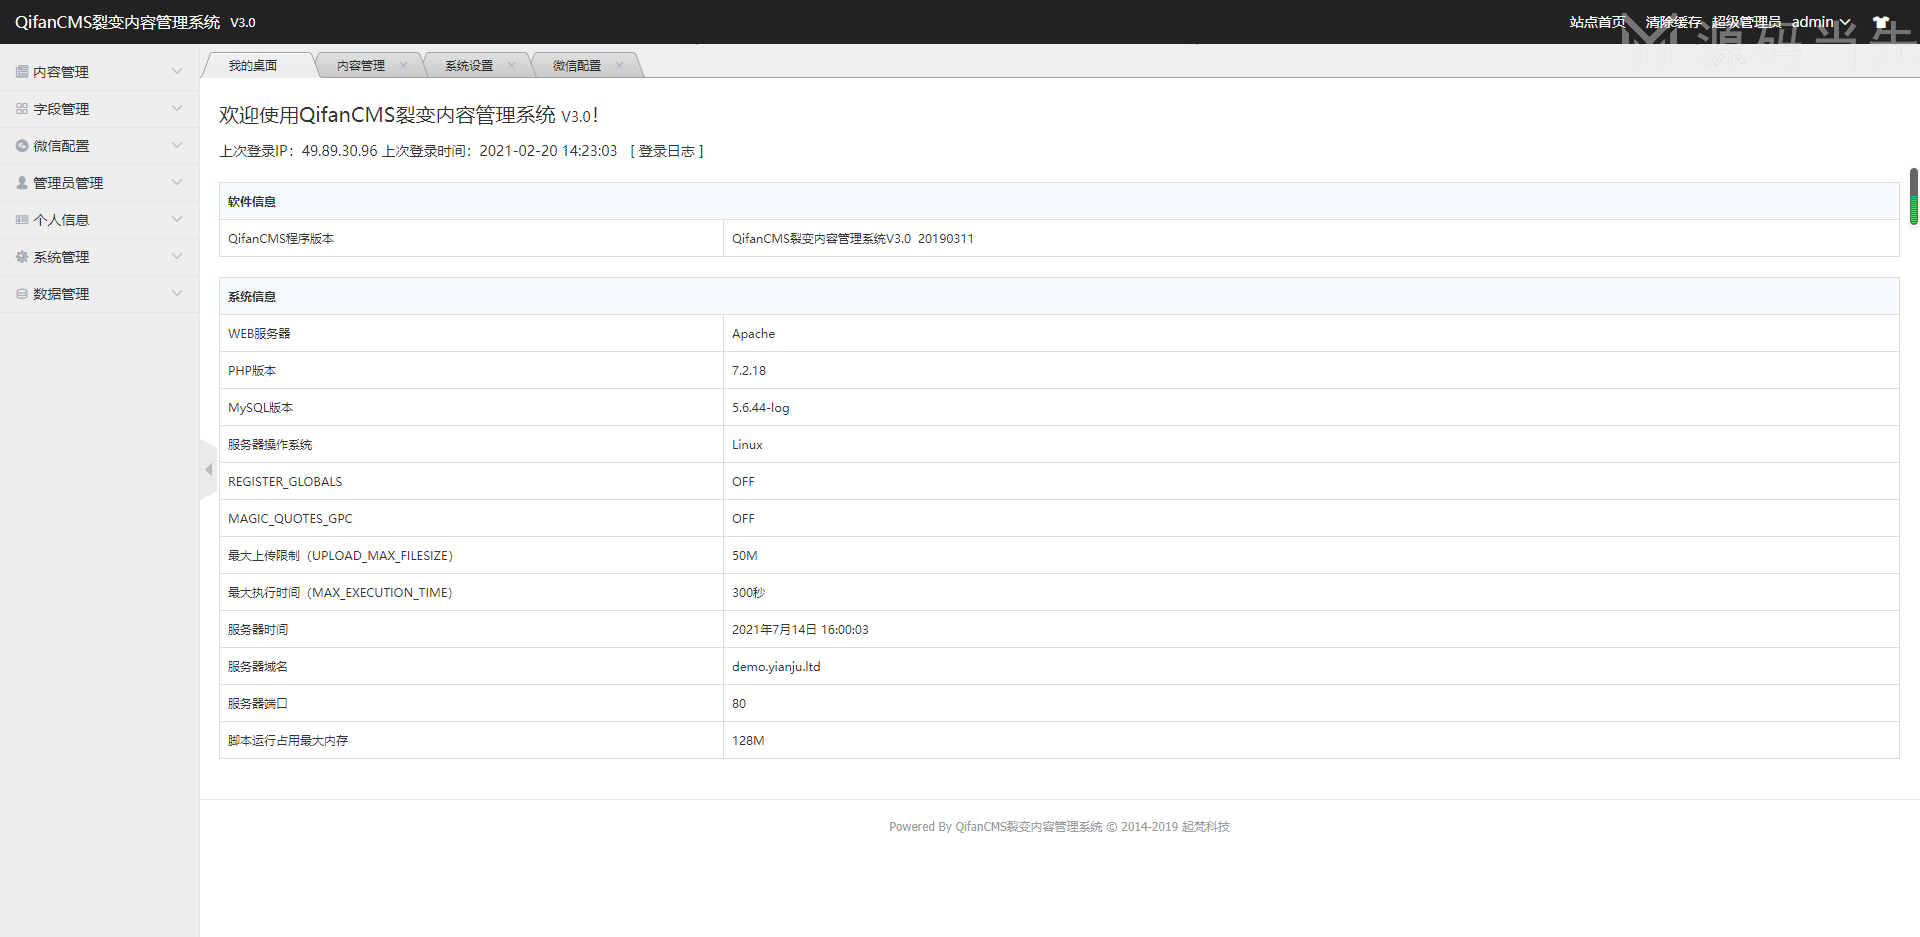Open the skin theme shirt icon

click(1881, 22)
